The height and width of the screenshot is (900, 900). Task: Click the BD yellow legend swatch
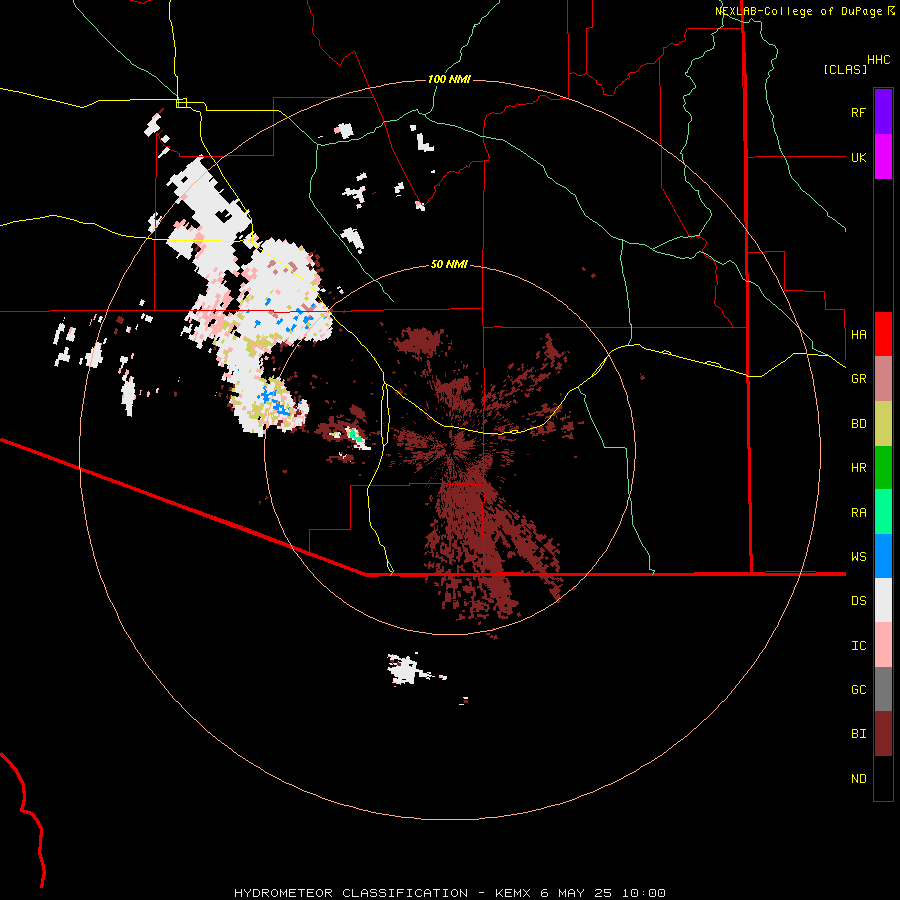click(x=883, y=424)
